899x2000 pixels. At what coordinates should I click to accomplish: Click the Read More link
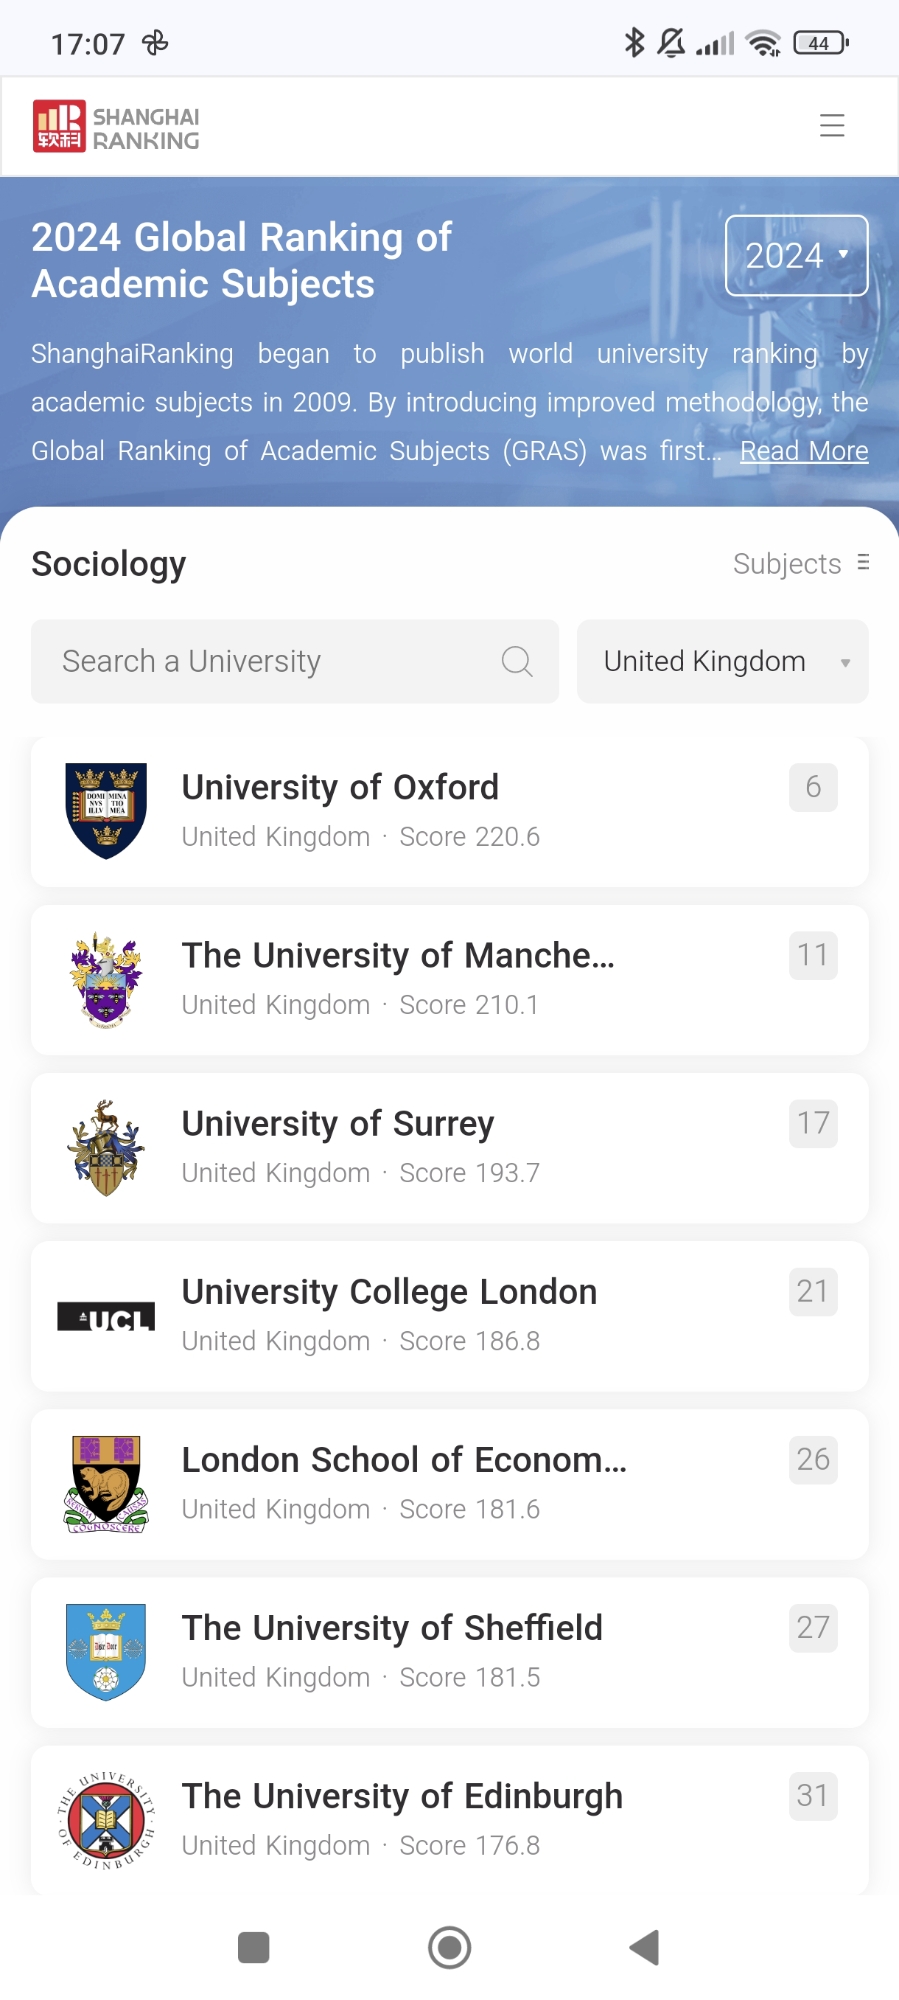[804, 451]
